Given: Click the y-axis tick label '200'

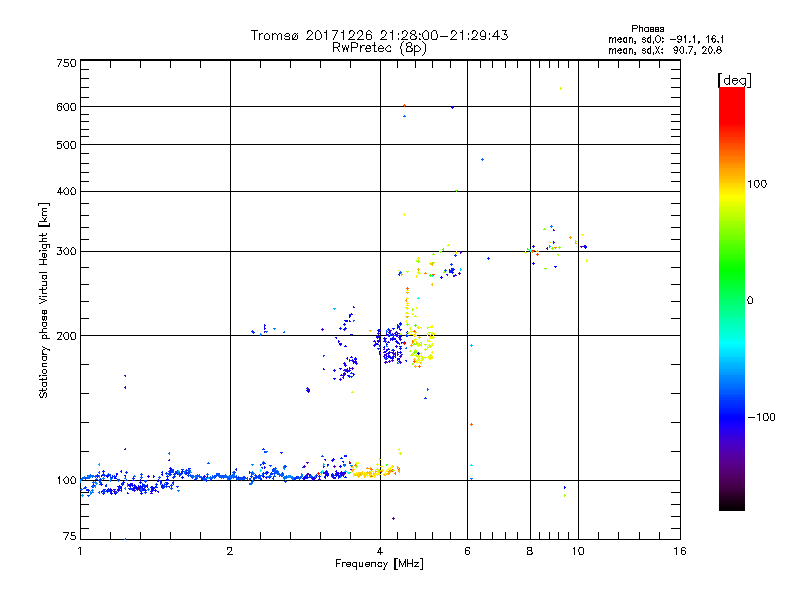Looking at the screenshot, I should 66,336.
